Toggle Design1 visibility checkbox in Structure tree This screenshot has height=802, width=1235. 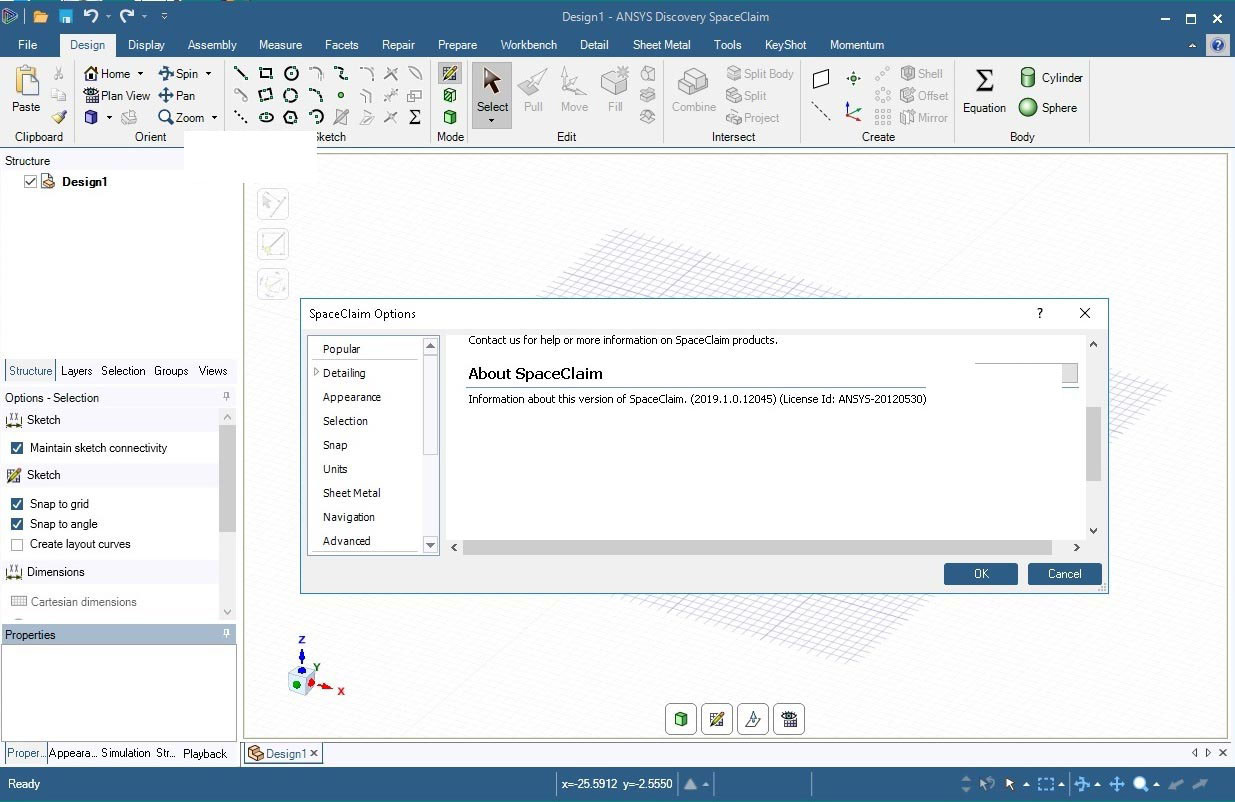tap(30, 182)
